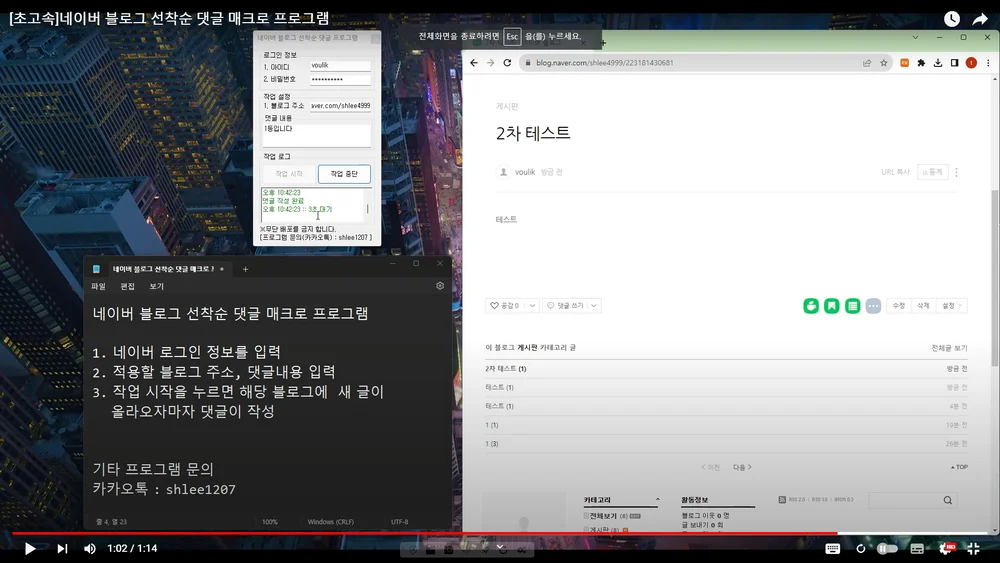
Task: Click the 비밀번호 password field
Action: (340, 80)
